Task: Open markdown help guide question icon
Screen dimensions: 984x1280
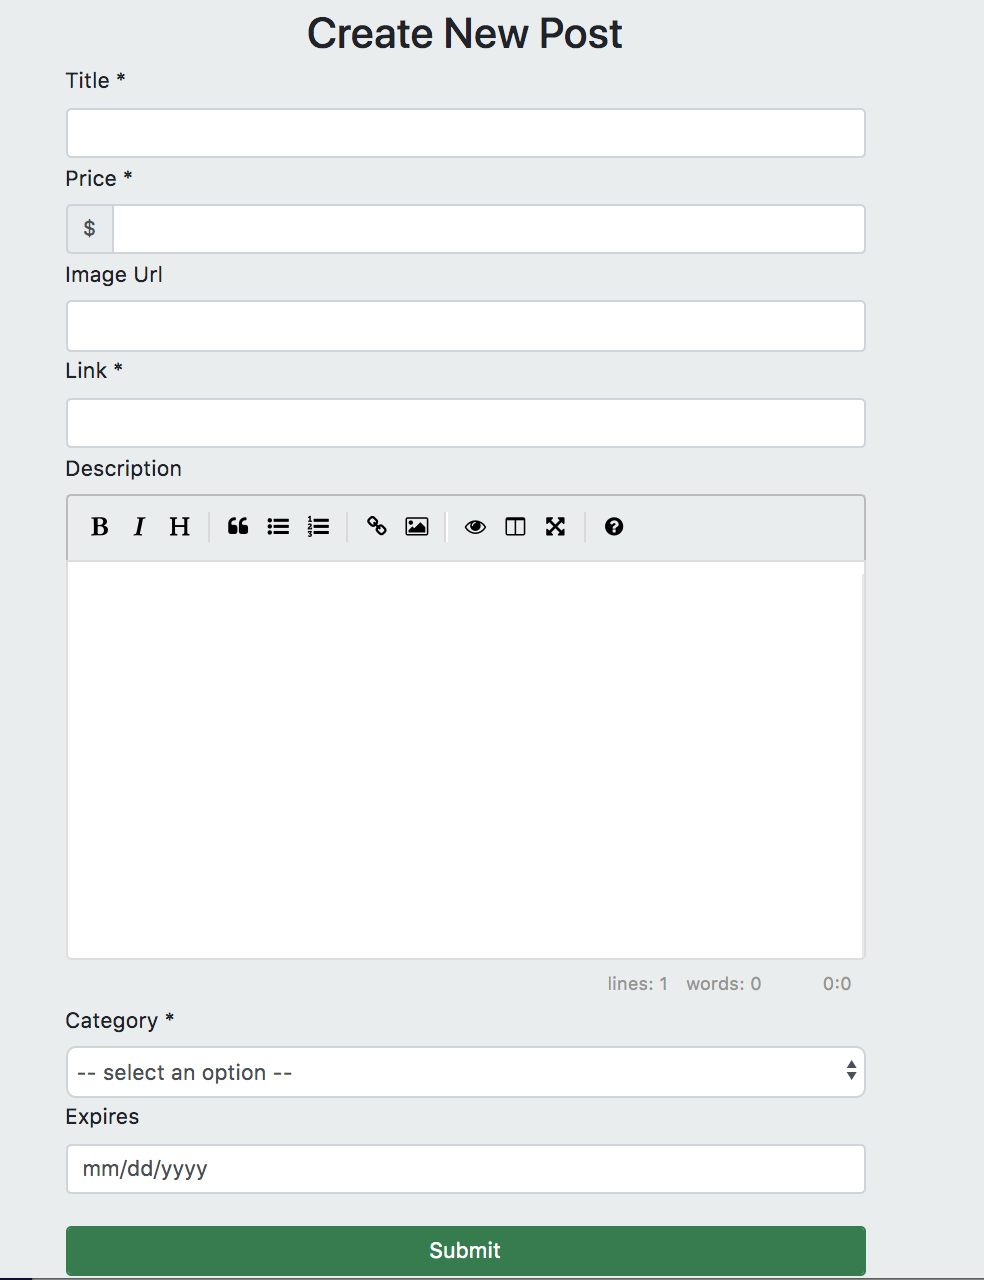Action: pyautogui.click(x=614, y=527)
